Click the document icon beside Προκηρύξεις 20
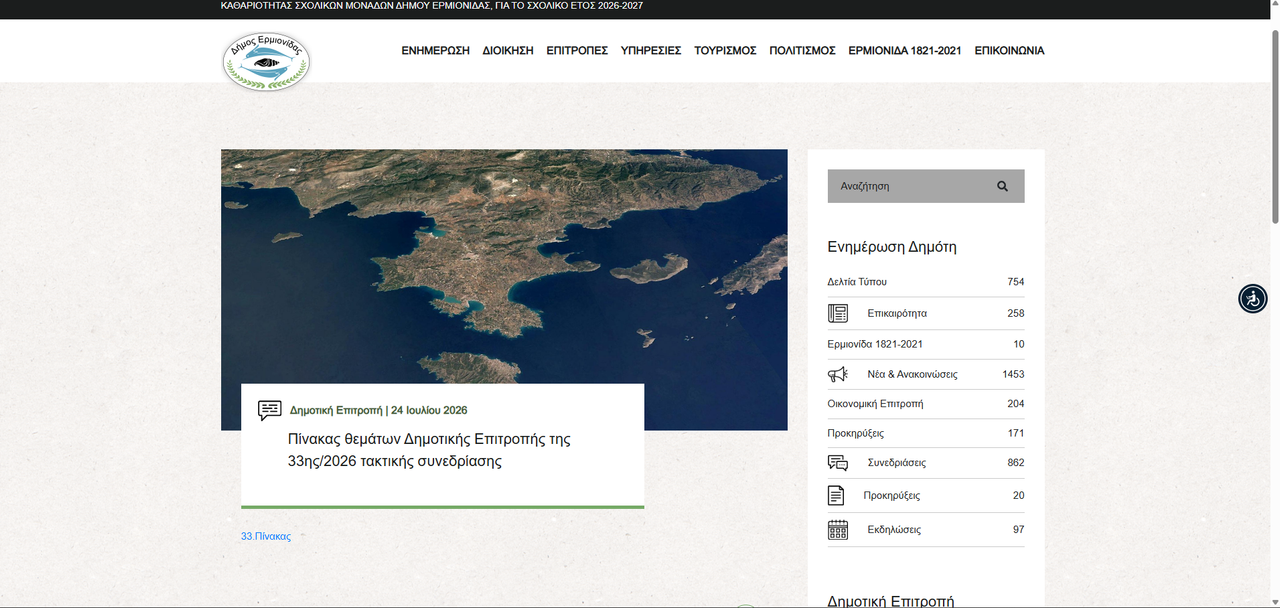The height and width of the screenshot is (608, 1280). click(836, 495)
